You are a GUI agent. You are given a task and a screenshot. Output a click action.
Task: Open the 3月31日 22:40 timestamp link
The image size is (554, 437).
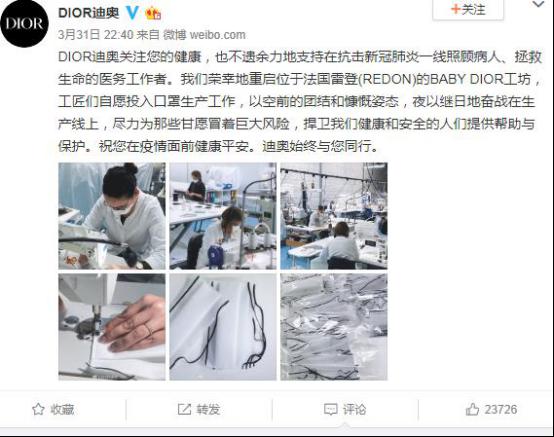pyautogui.click(x=95, y=35)
